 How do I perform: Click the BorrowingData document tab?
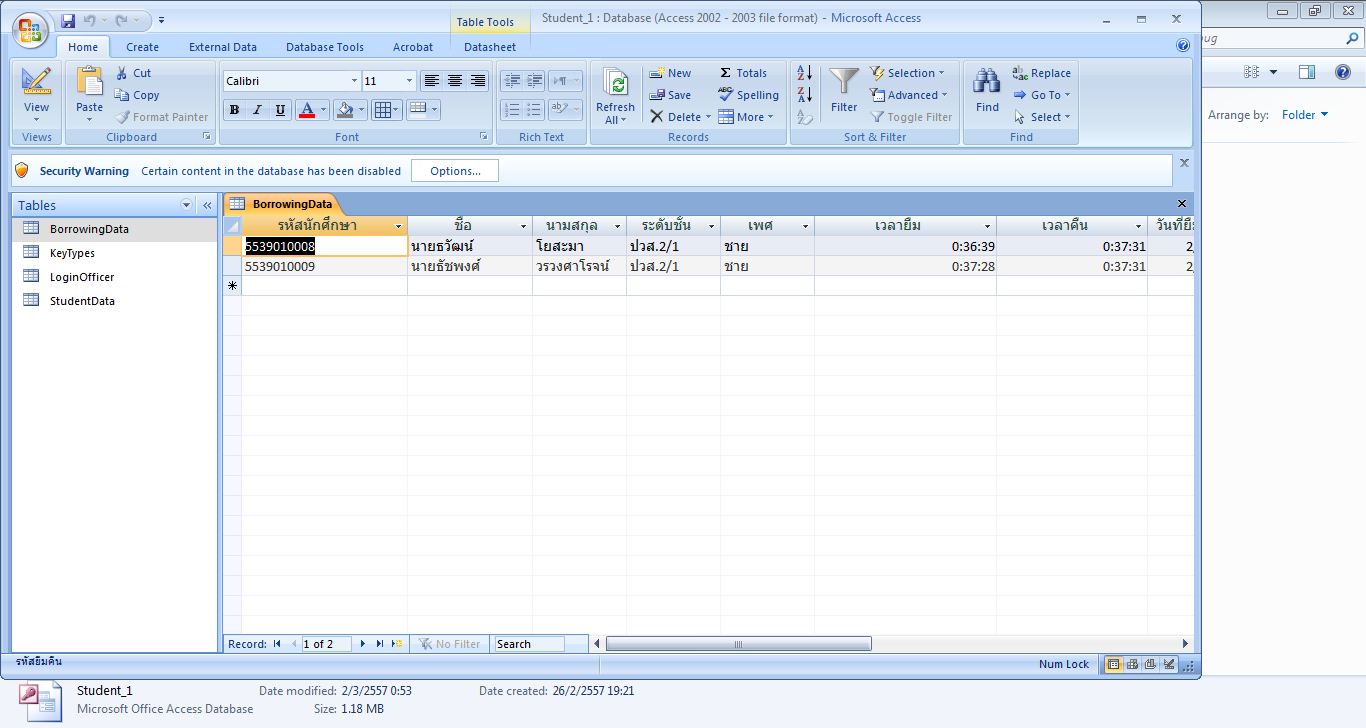click(x=282, y=203)
